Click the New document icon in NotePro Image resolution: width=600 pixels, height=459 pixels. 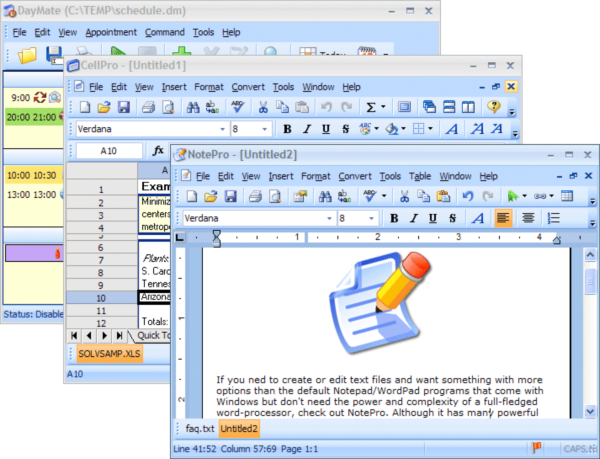pos(192,197)
